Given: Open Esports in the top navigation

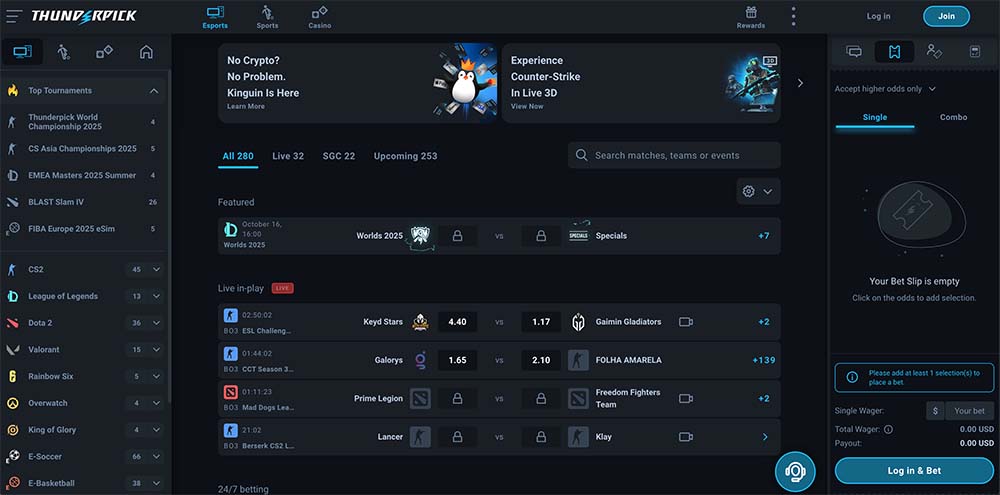Looking at the screenshot, I should (x=216, y=17).
